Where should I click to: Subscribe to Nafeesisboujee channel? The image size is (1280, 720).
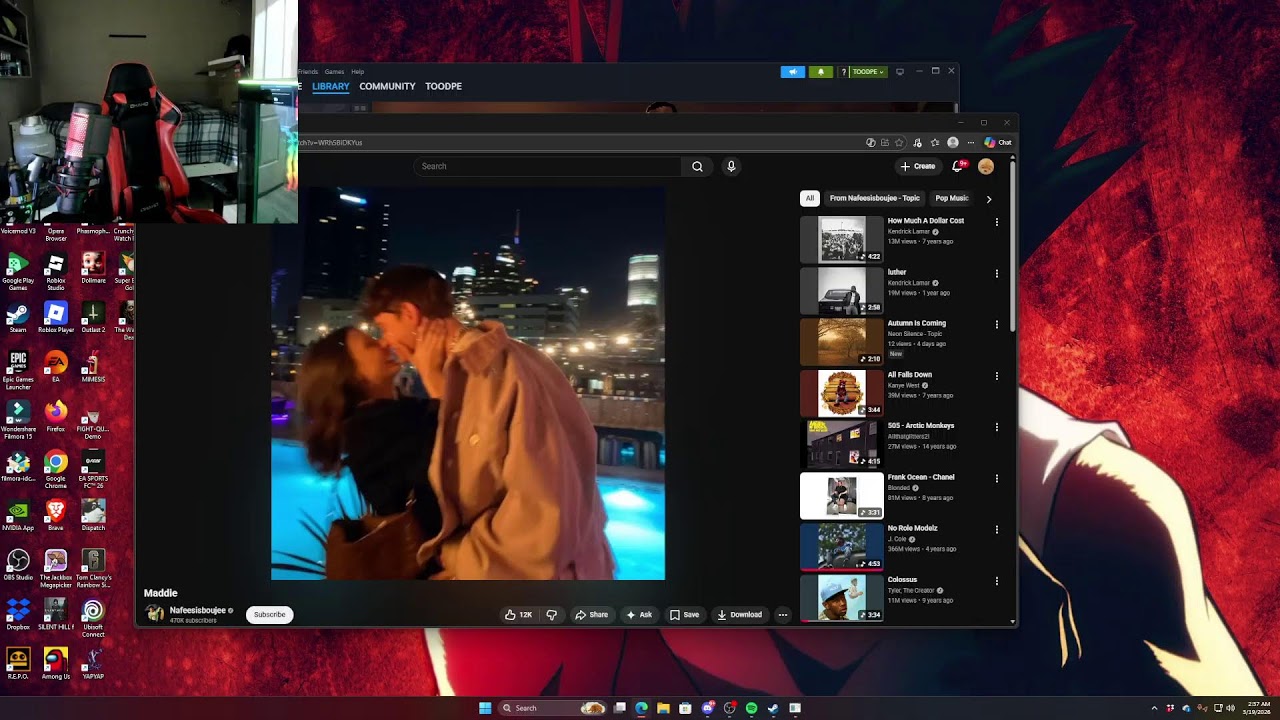(270, 615)
